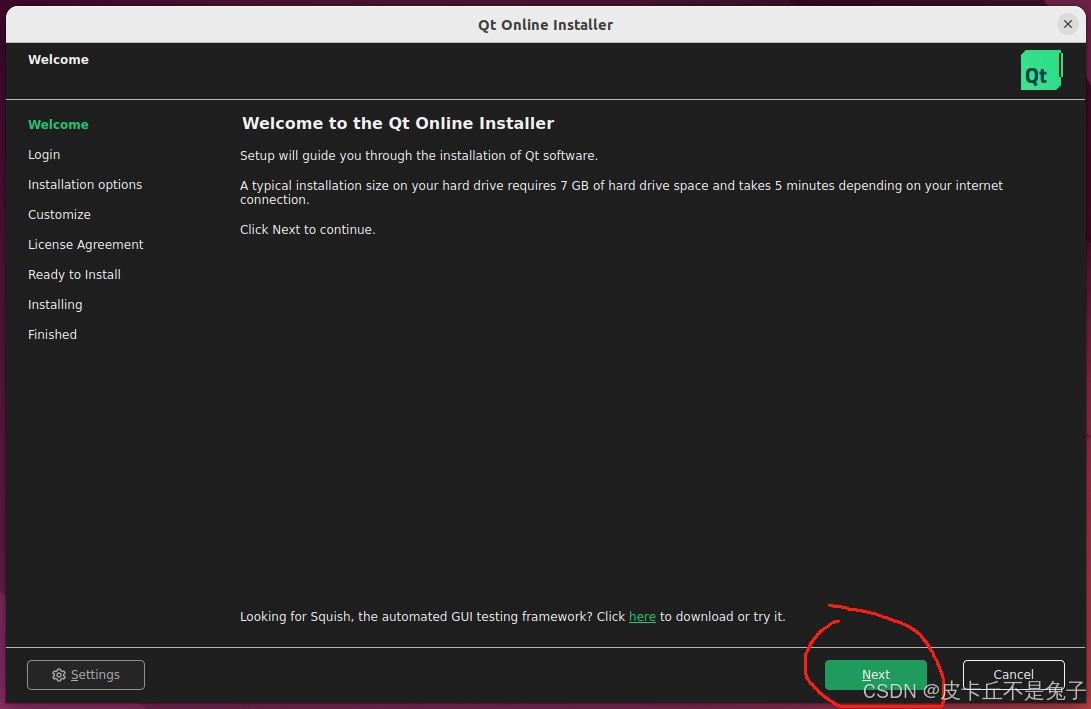The height and width of the screenshot is (709, 1091).
Task: Select the Installation options step
Action: tap(85, 184)
